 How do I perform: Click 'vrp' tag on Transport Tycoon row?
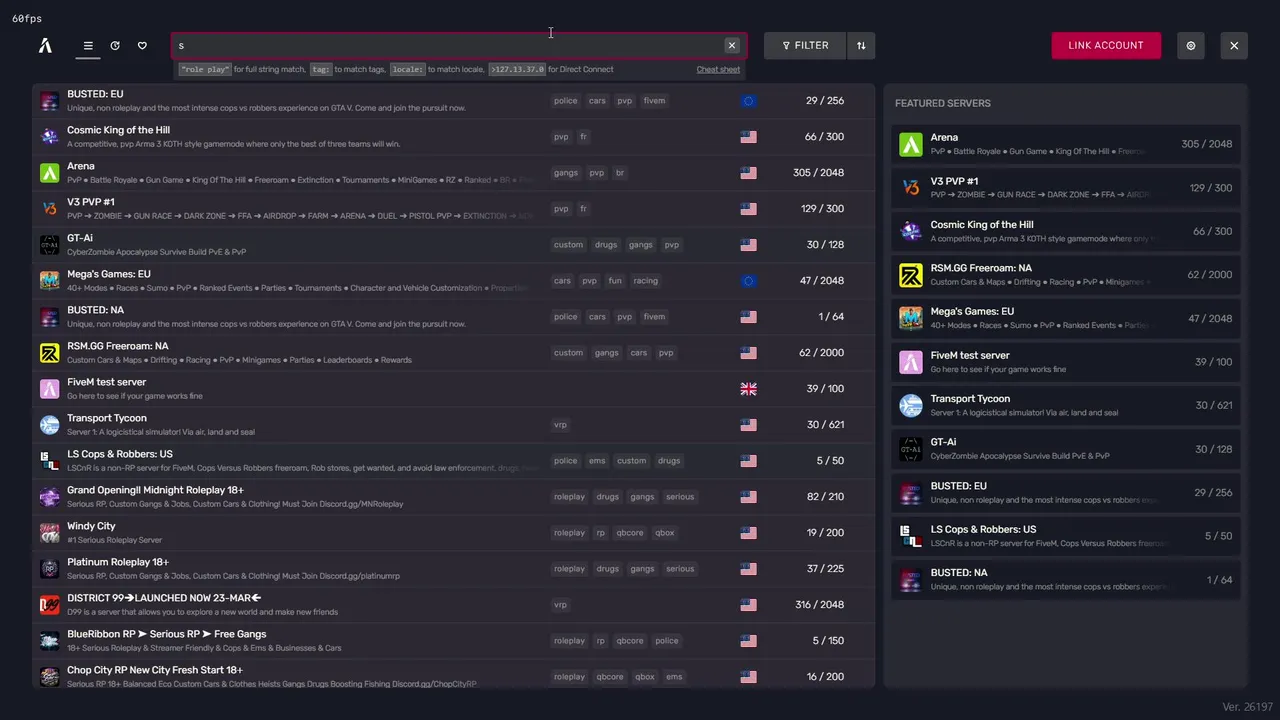pyautogui.click(x=560, y=425)
